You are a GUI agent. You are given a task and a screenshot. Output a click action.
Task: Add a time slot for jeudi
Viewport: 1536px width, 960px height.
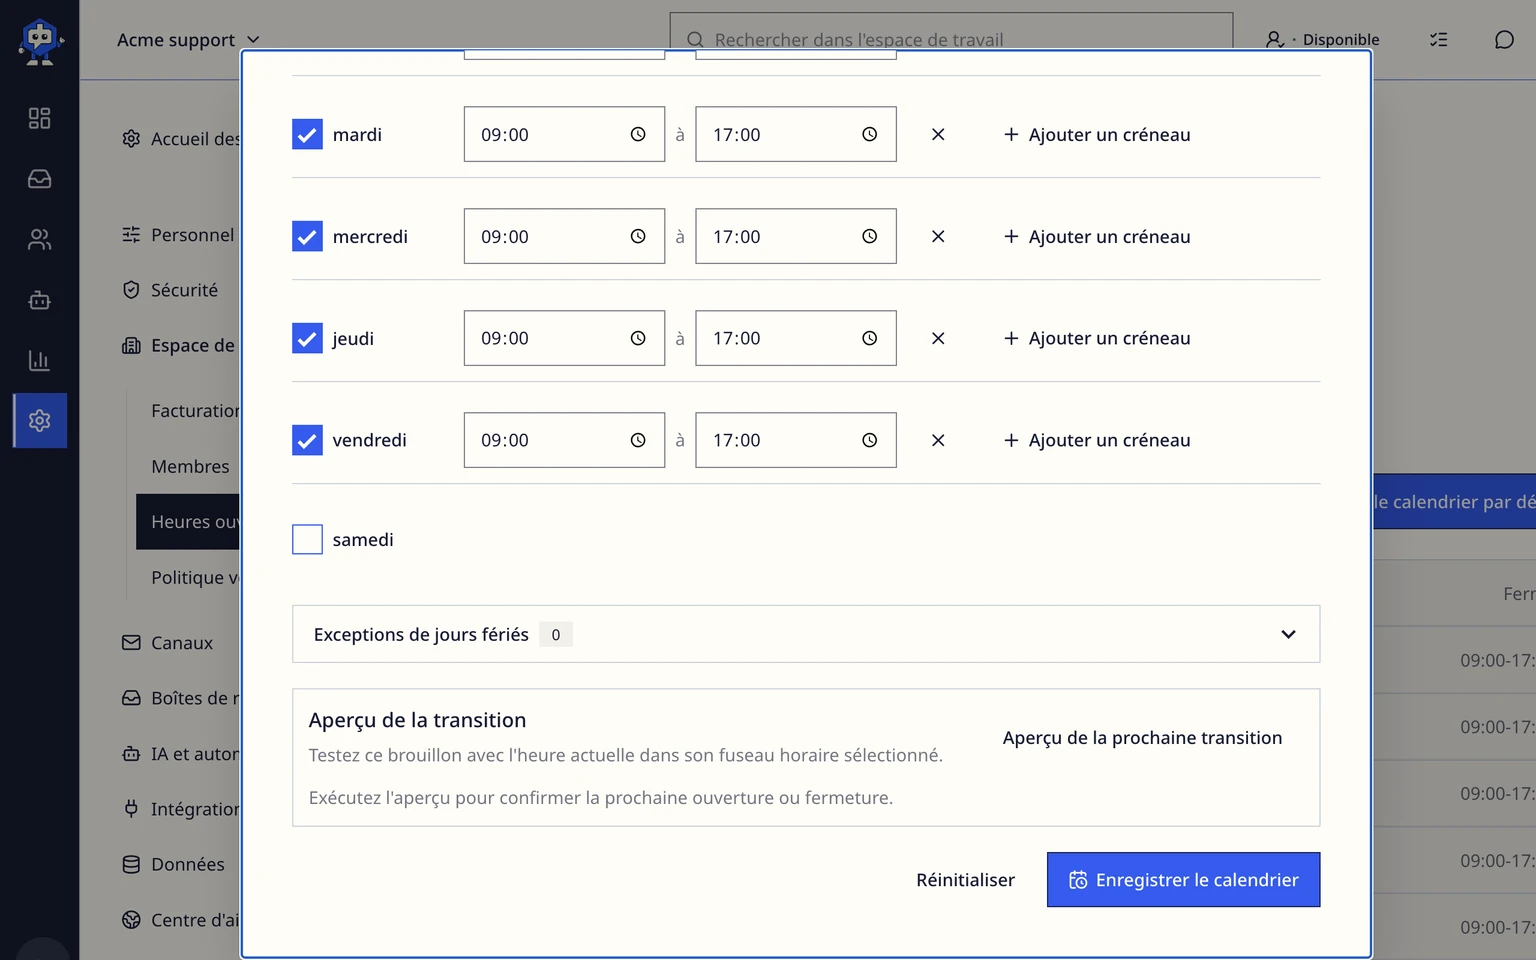pos(1097,338)
